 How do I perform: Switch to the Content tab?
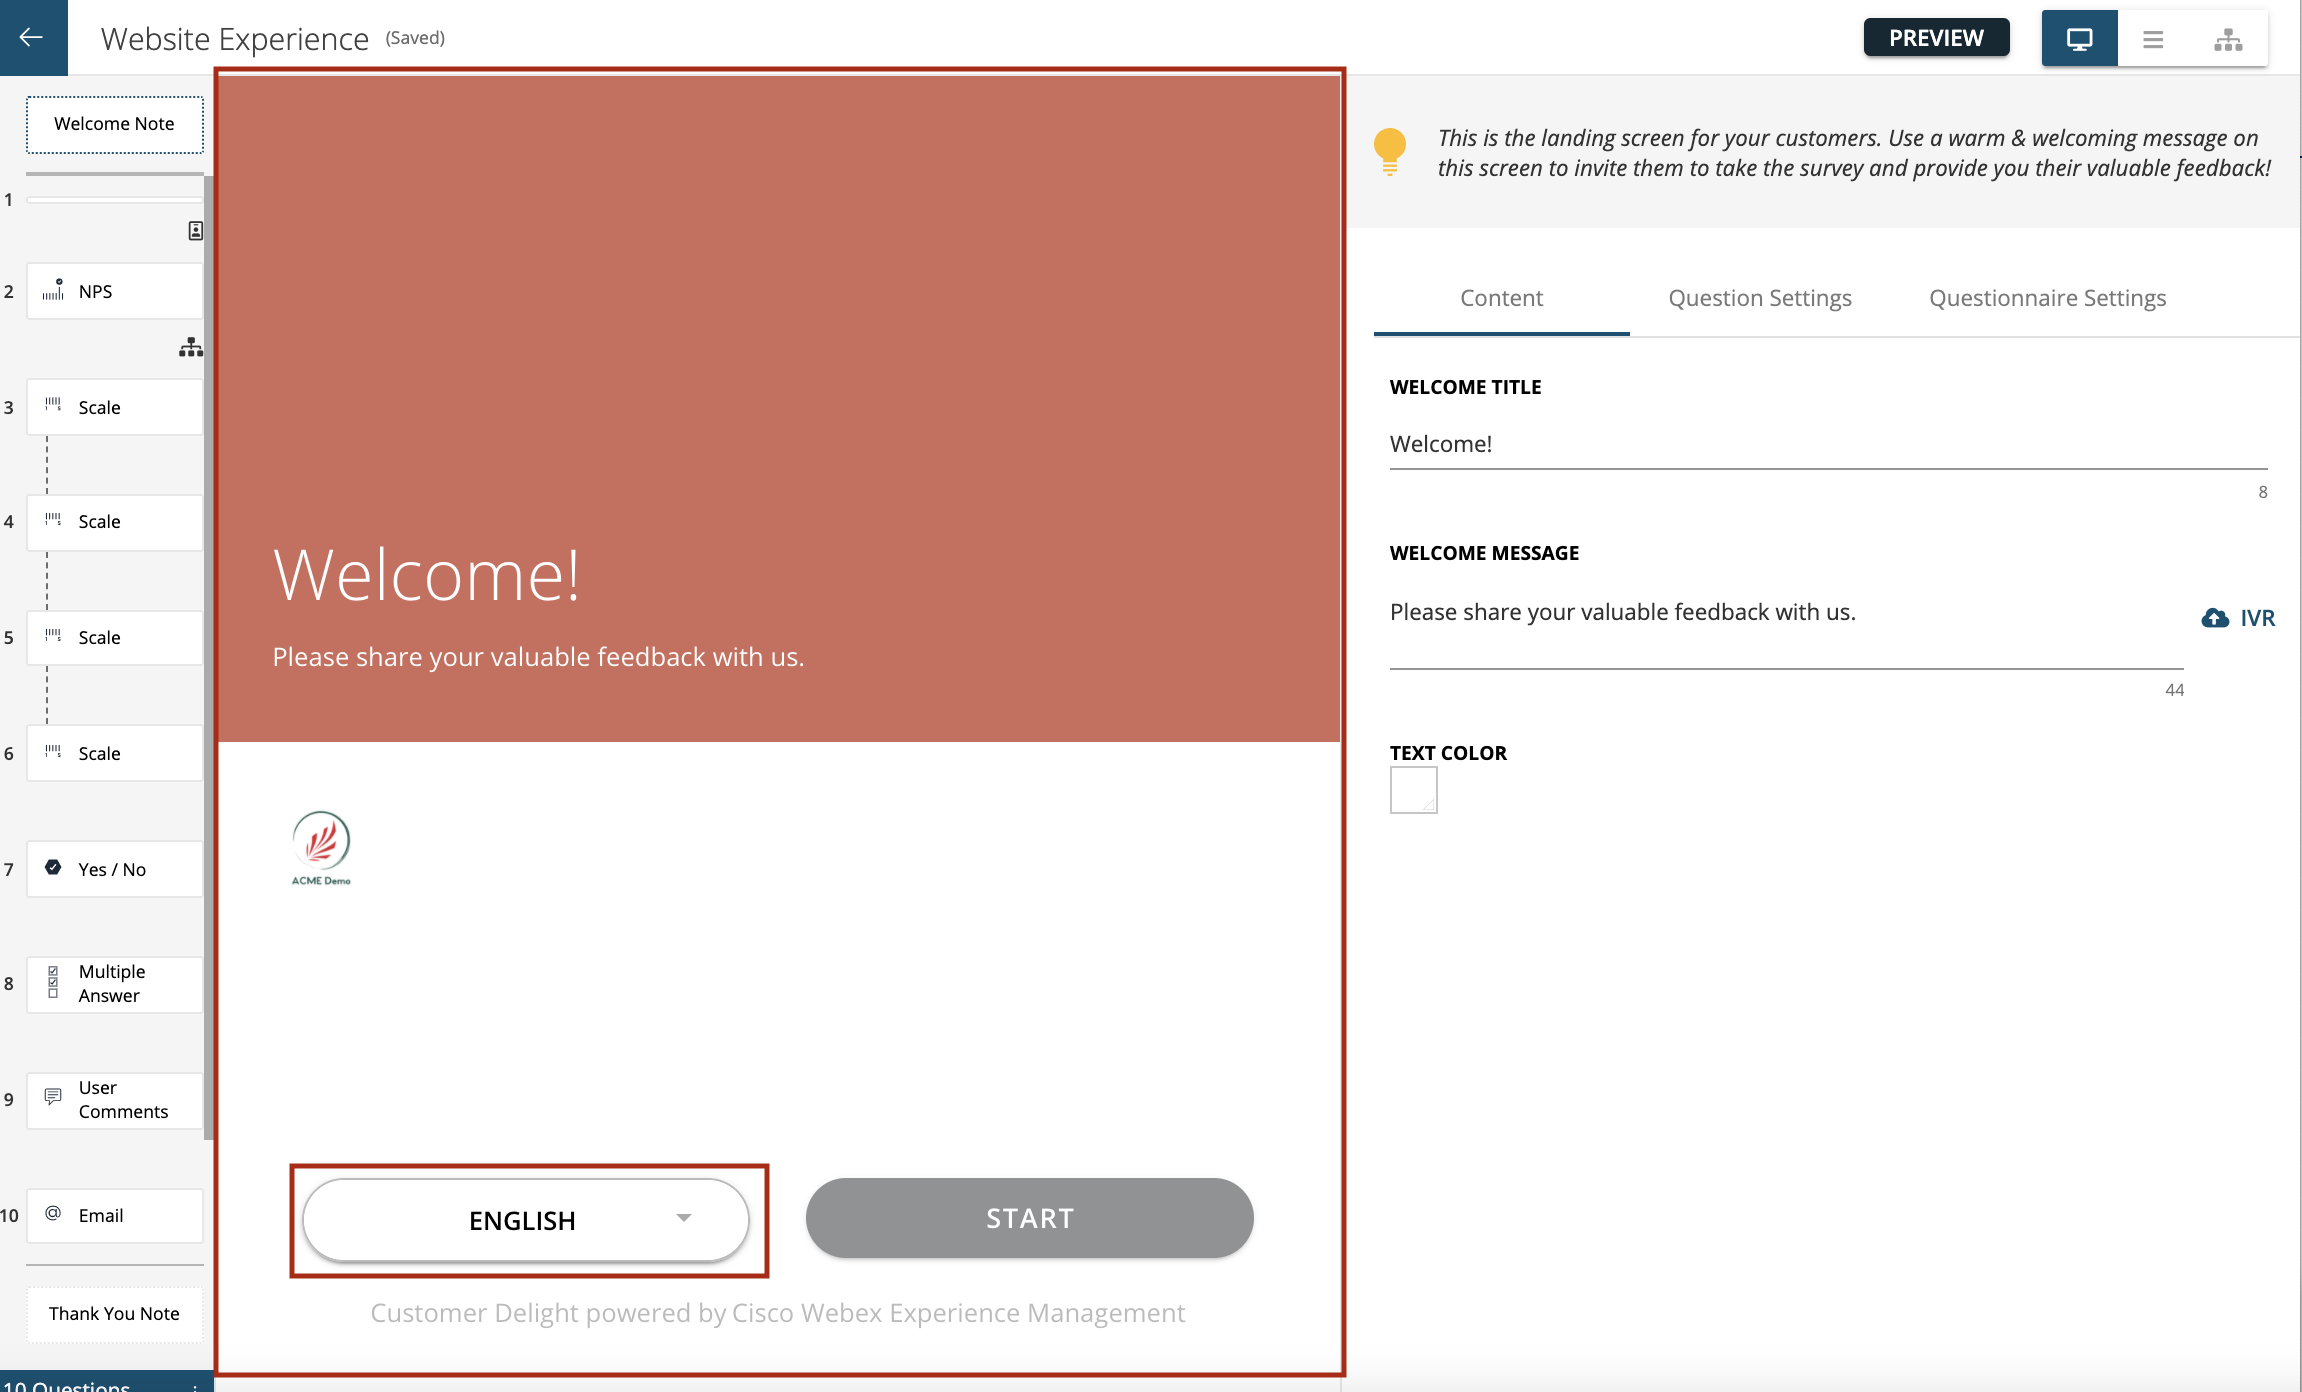1501,298
